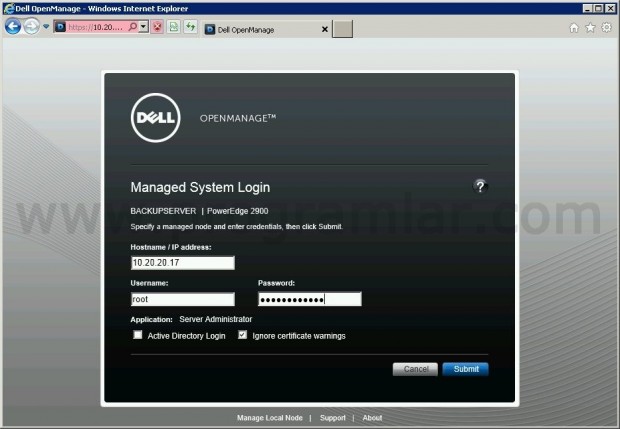Open a new blank tab
Image resolution: width=620 pixels, height=429 pixels.
tap(342, 29)
